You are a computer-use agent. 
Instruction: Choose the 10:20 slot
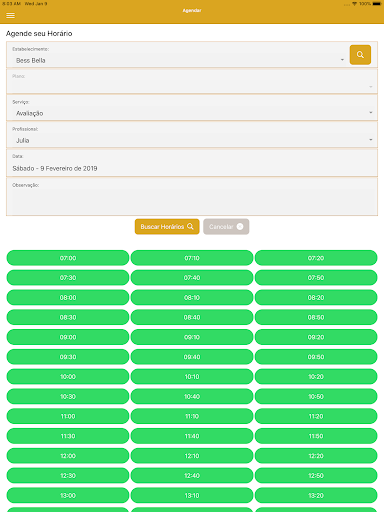coord(316,377)
